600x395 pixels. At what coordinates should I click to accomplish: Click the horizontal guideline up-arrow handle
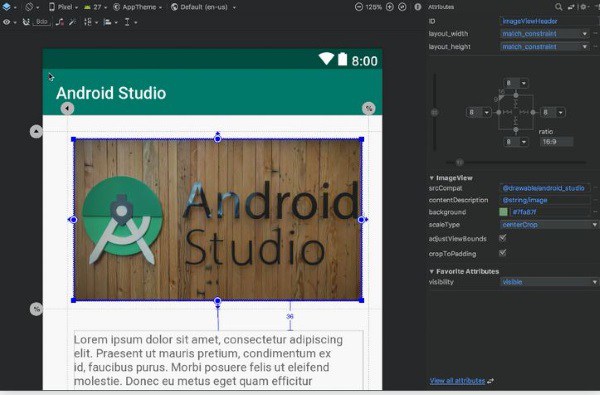pyautogui.click(x=36, y=132)
